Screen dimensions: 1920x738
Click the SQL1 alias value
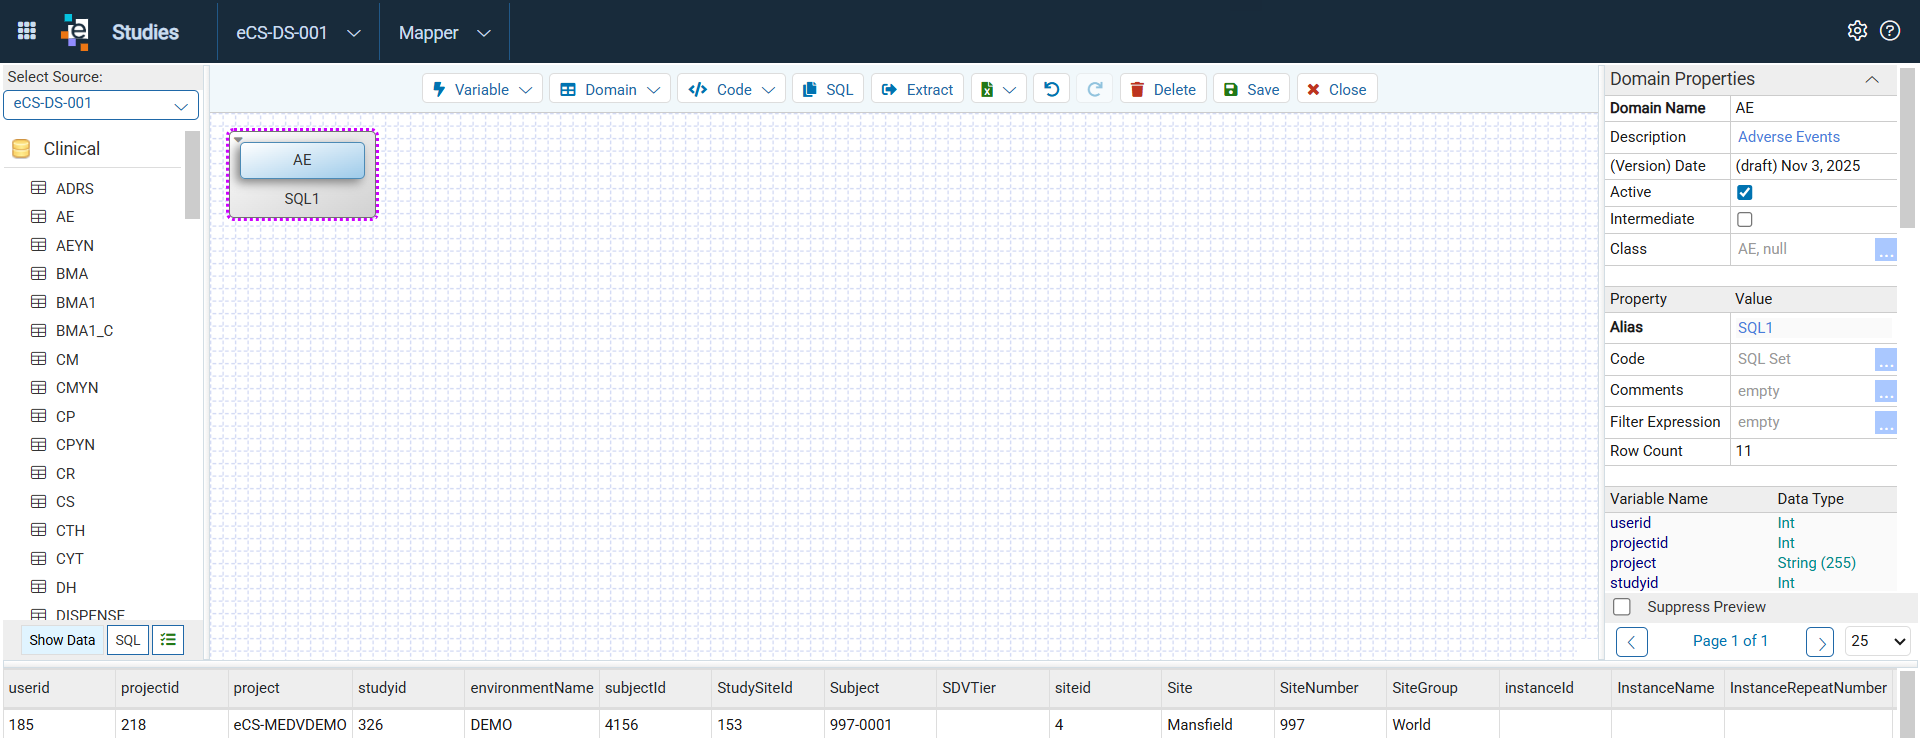click(x=1755, y=328)
